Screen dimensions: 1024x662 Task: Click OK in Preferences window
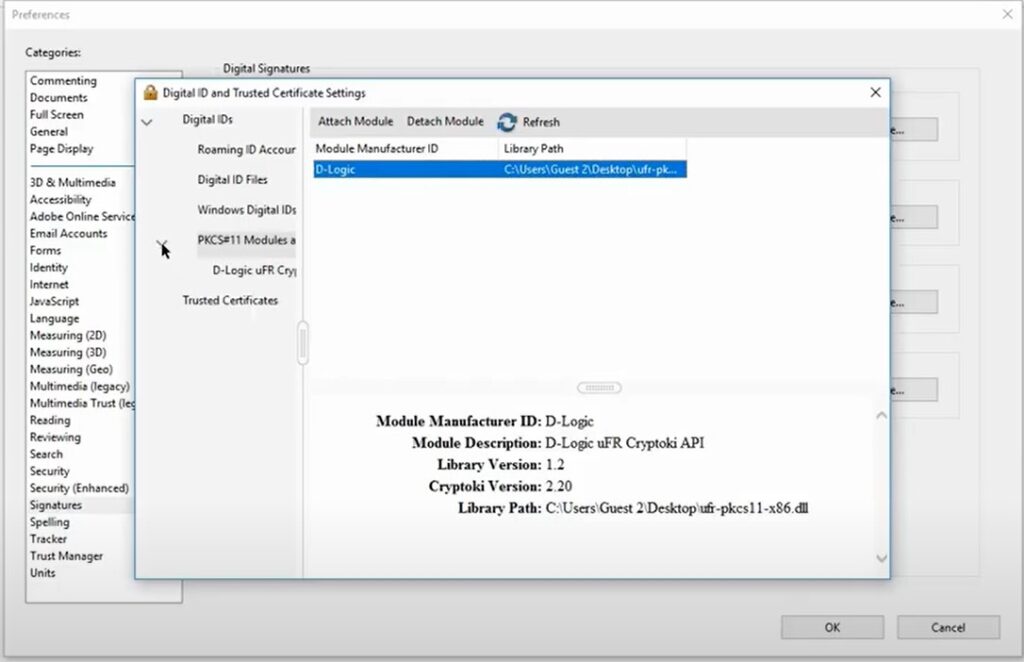point(832,627)
